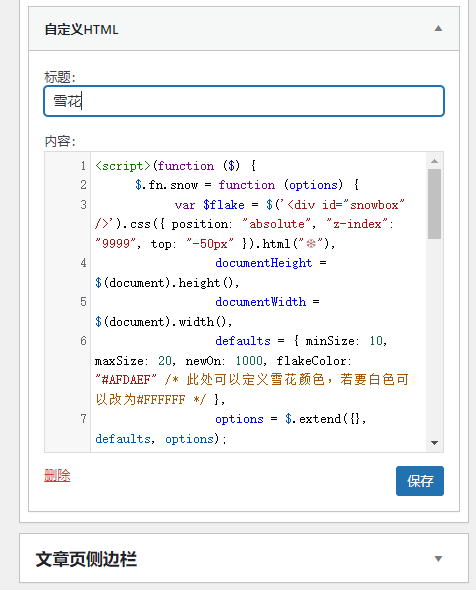Click the 内容 label

[60, 141]
